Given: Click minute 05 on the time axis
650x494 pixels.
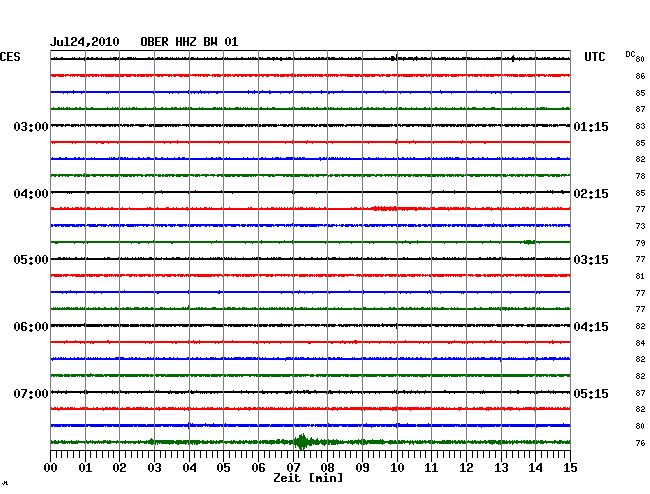Looking at the screenshot, I should (x=223, y=467).
